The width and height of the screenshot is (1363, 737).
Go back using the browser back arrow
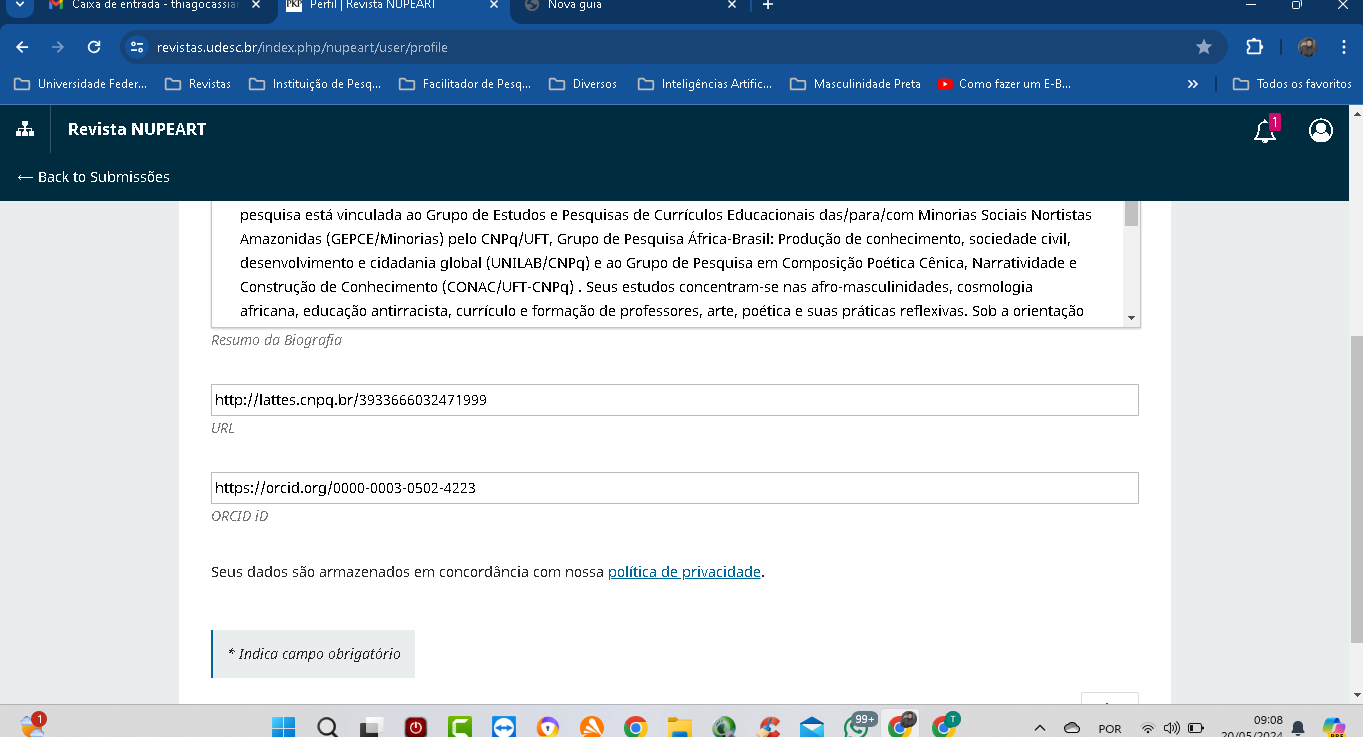23,47
